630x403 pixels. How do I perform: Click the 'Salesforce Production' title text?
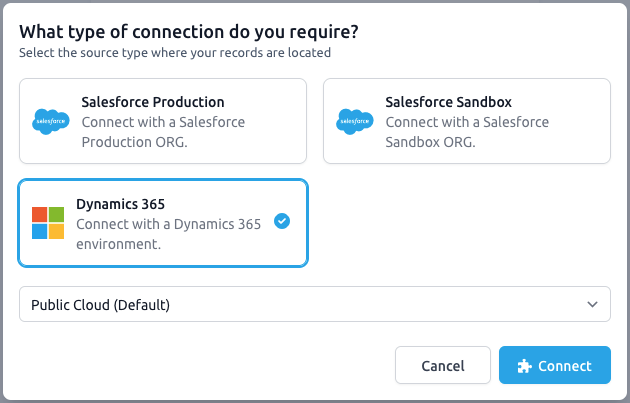click(153, 102)
